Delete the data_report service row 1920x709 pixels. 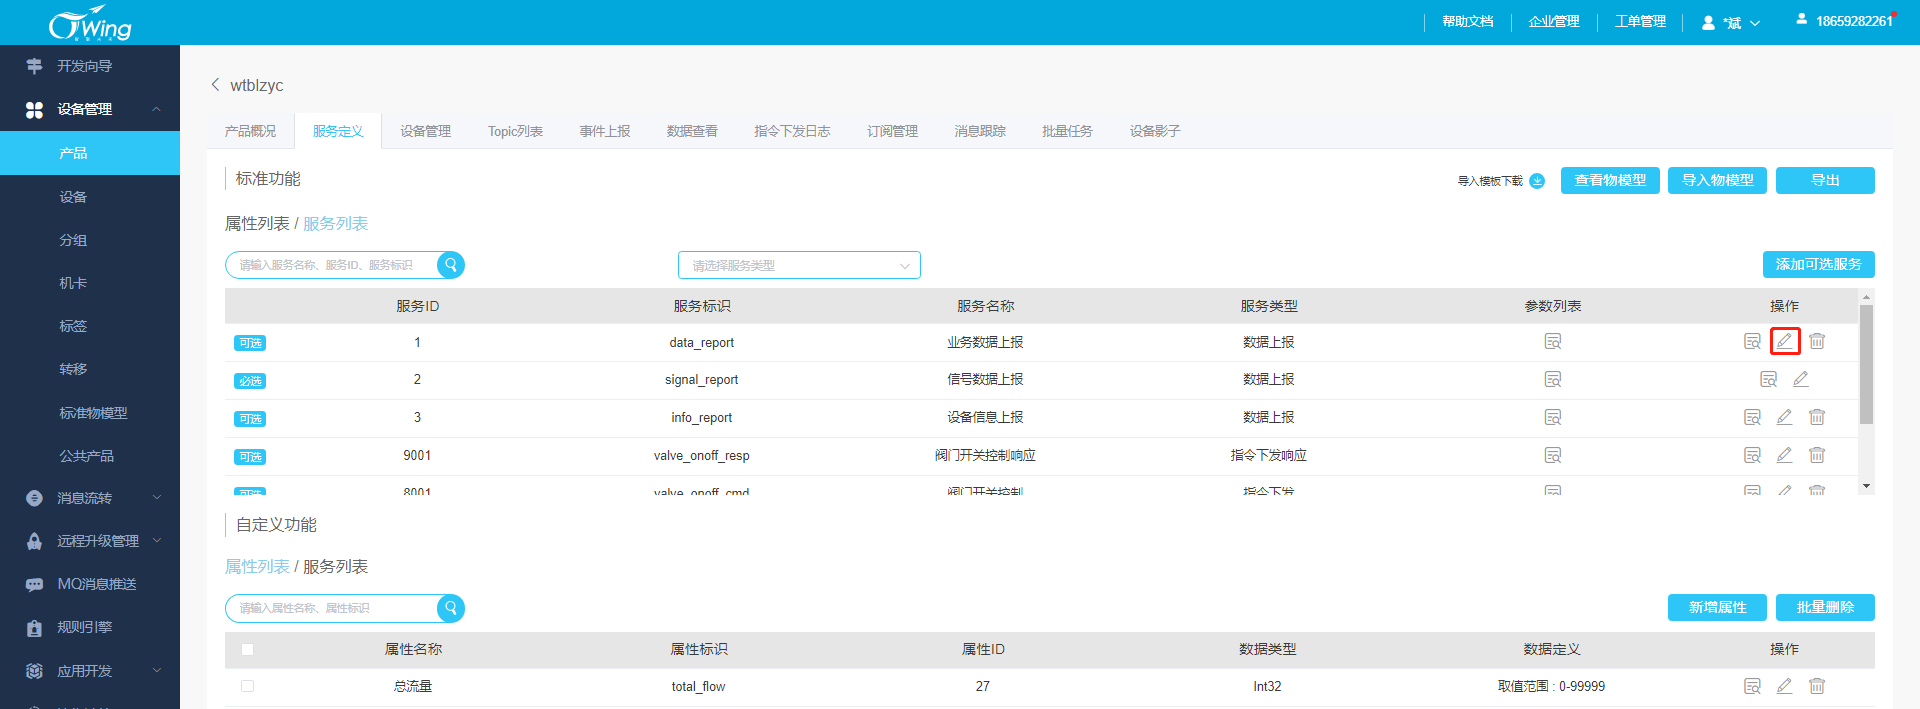tap(1817, 341)
